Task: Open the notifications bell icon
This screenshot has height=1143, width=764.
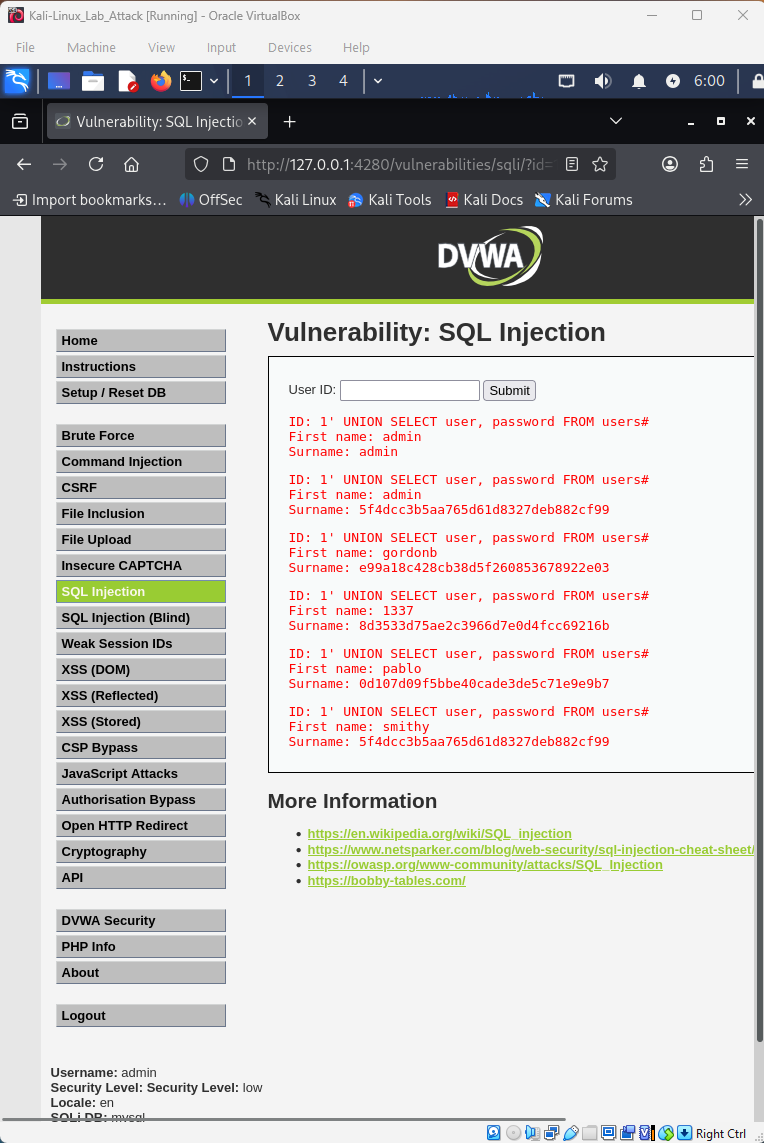Action: coord(639,81)
